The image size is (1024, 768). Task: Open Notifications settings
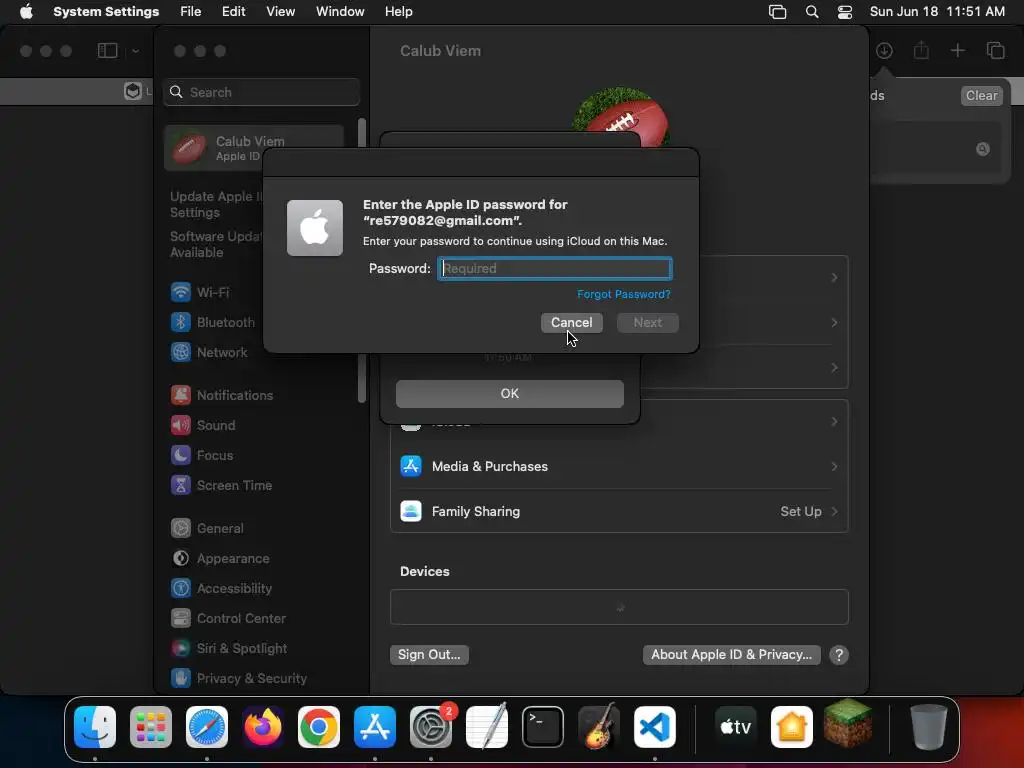pos(222,395)
